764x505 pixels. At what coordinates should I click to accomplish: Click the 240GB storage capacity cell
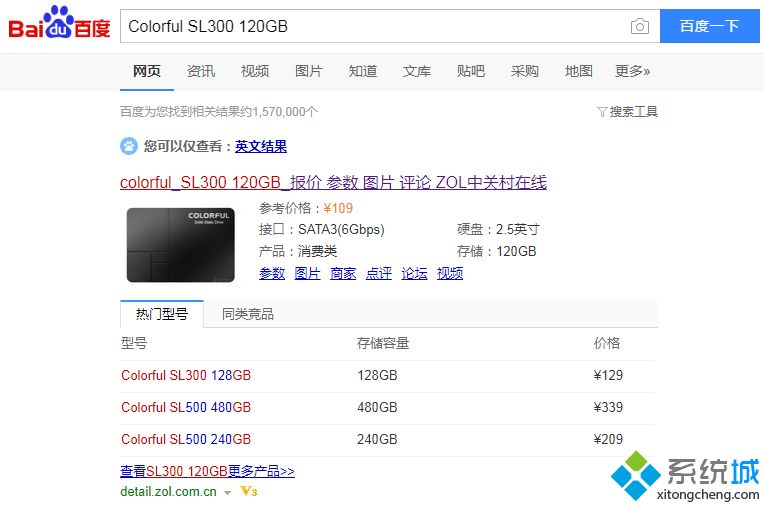coord(377,439)
